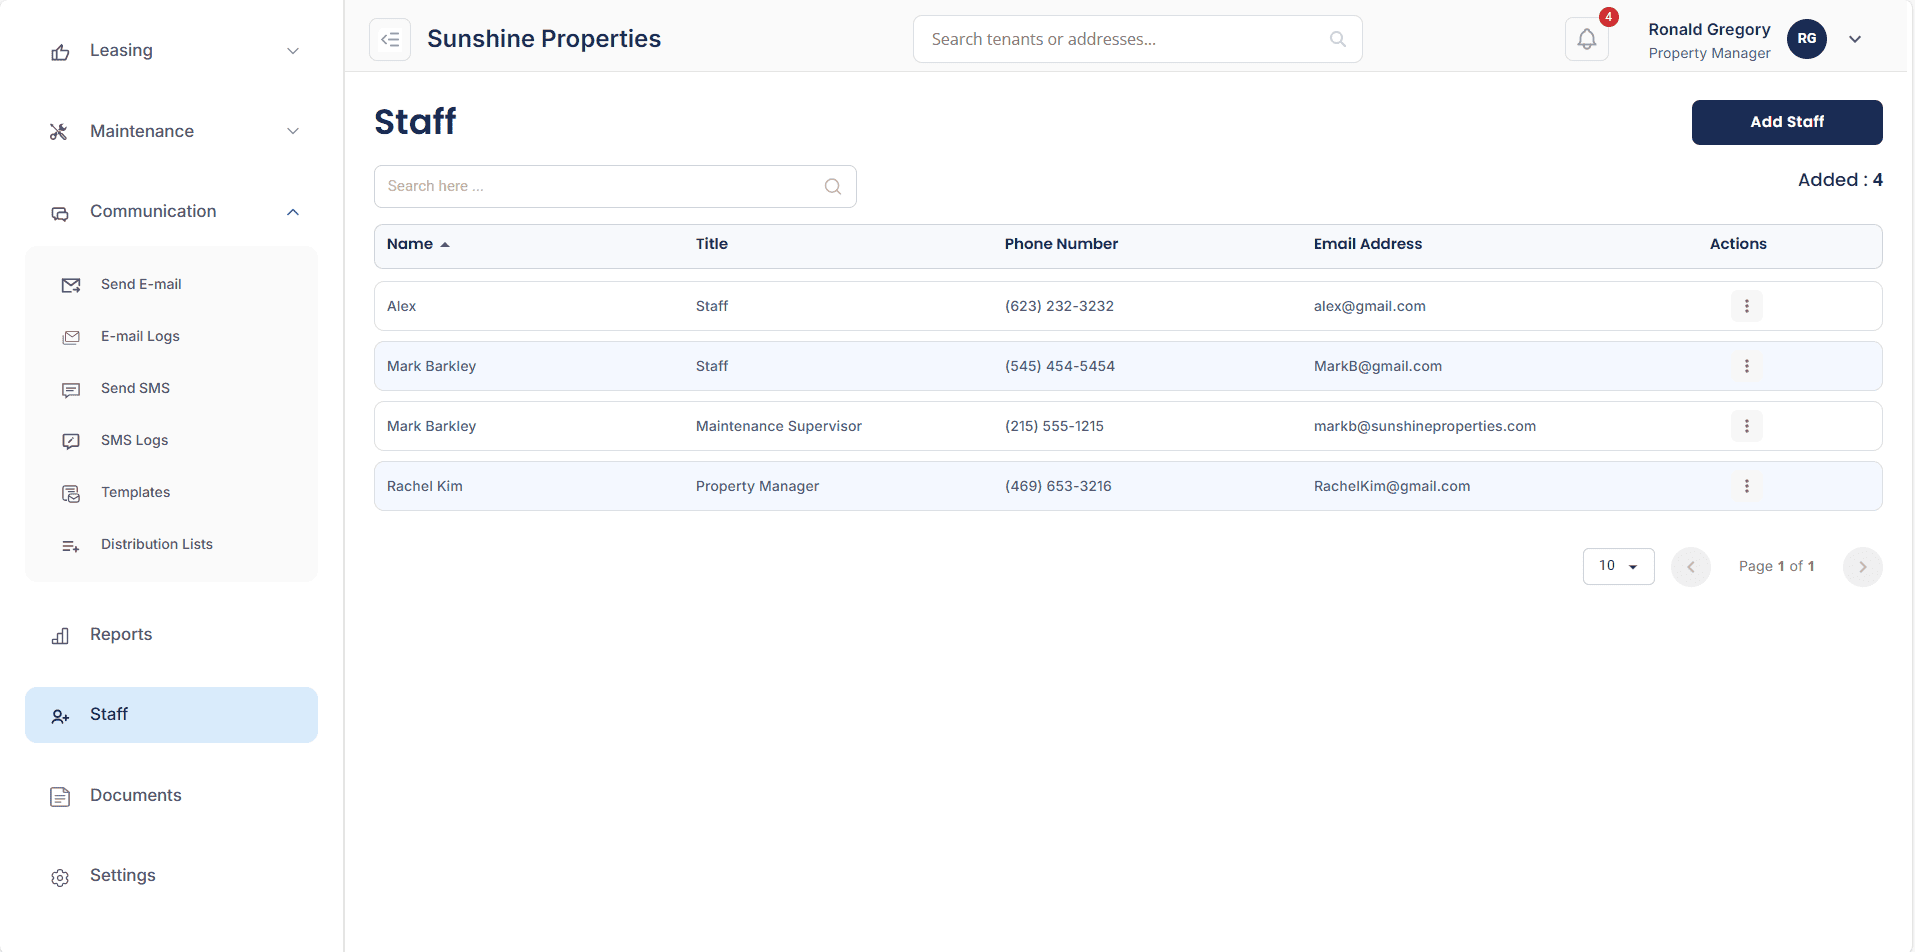1915x952 pixels.
Task: Go to next page of staff
Action: click(x=1862, y=567)
